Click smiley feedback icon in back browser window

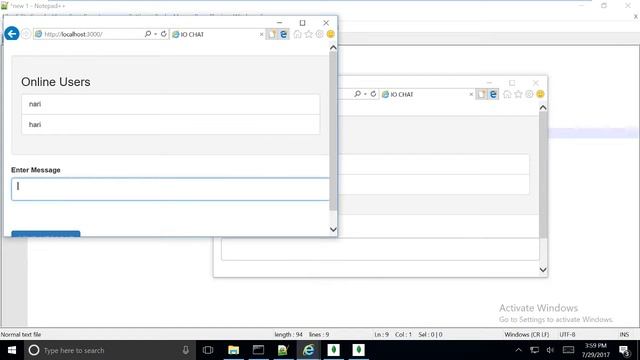coord(540,94)
